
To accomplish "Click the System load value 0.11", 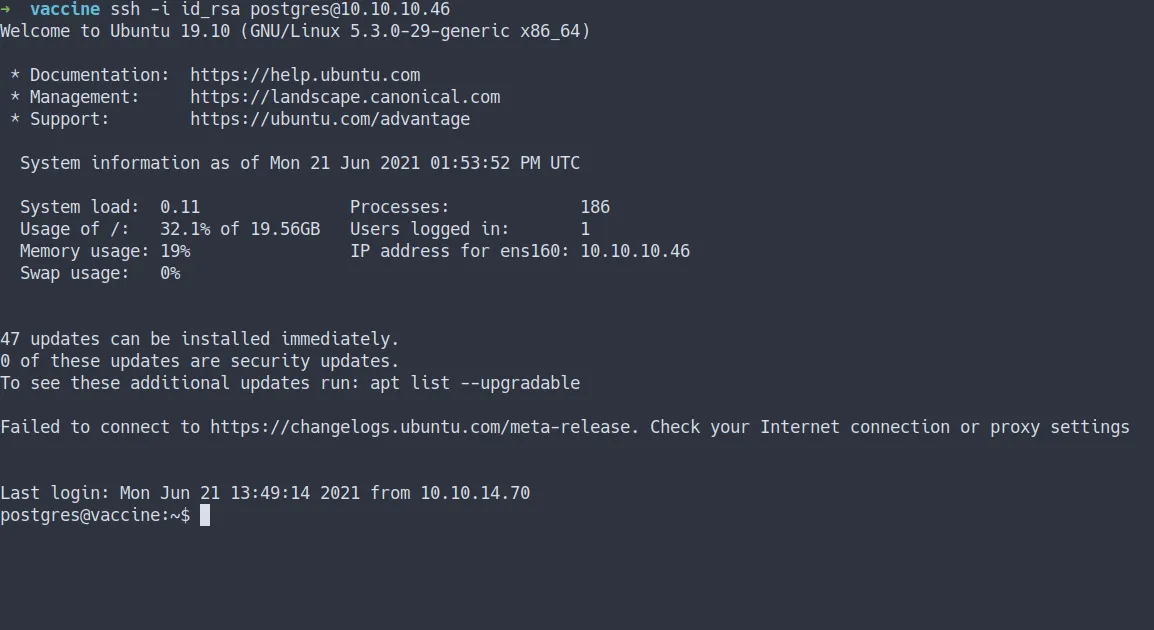I will [x=180, y=207].
